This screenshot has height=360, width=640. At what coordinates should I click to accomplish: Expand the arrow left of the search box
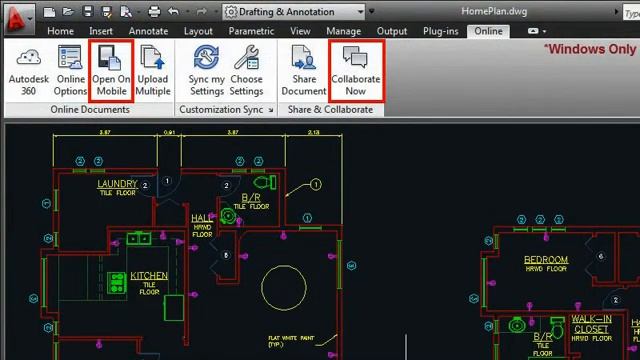point(616,12)
